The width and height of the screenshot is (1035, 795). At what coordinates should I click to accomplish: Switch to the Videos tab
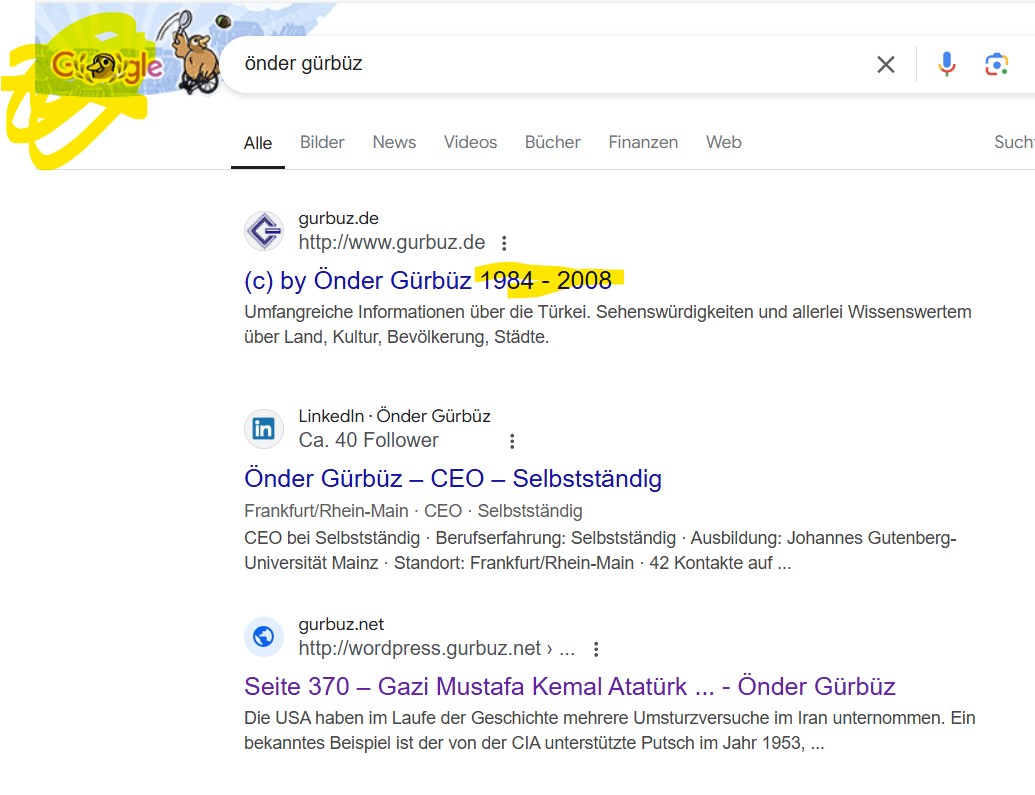coord(470,142)
